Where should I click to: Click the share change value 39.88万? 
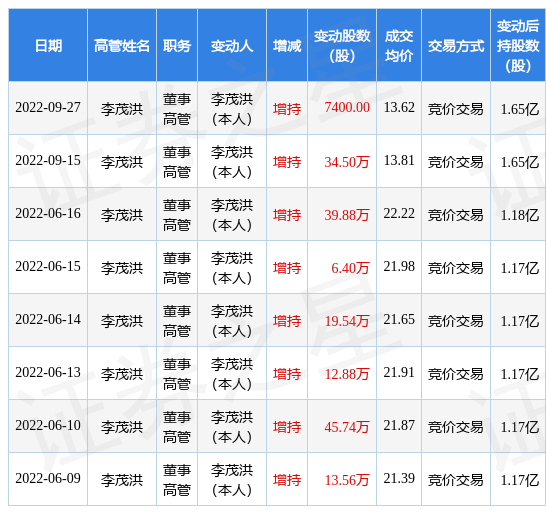click(x=347, y=215)
